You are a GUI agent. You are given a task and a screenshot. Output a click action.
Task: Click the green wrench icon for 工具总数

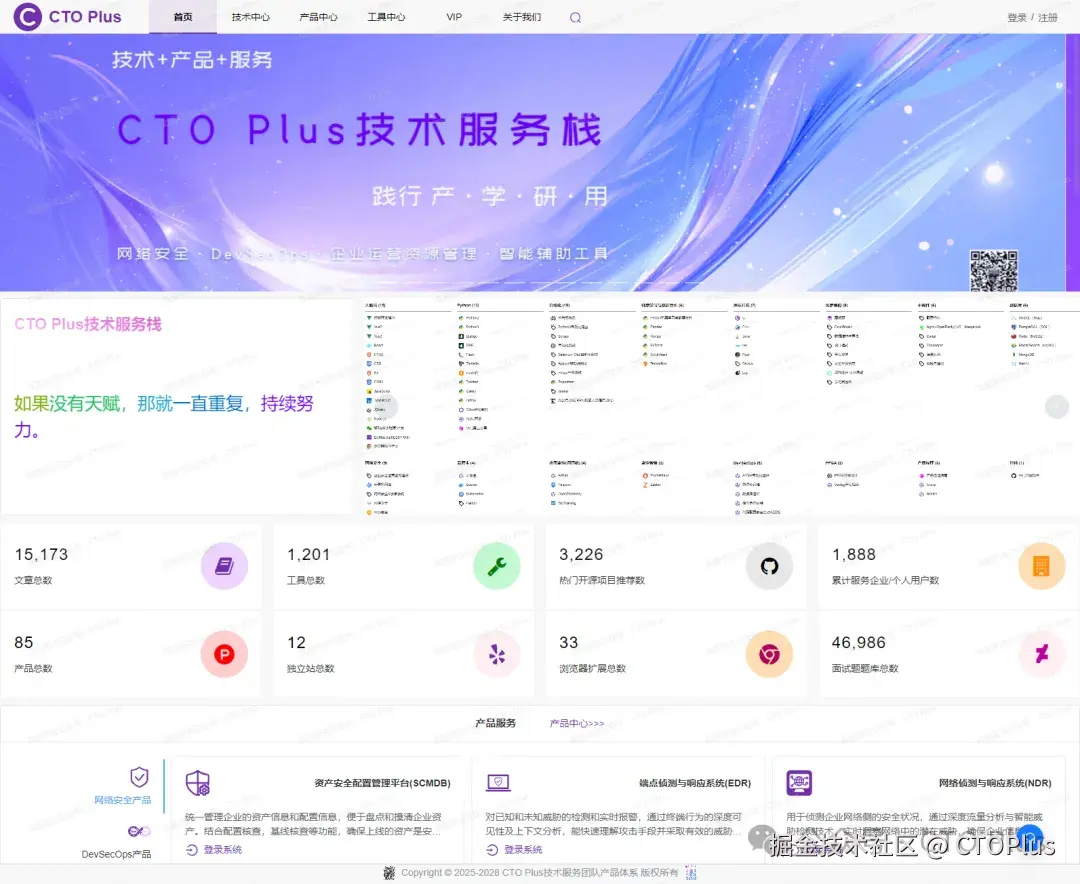pyautogui.click(x=497, y=566)
